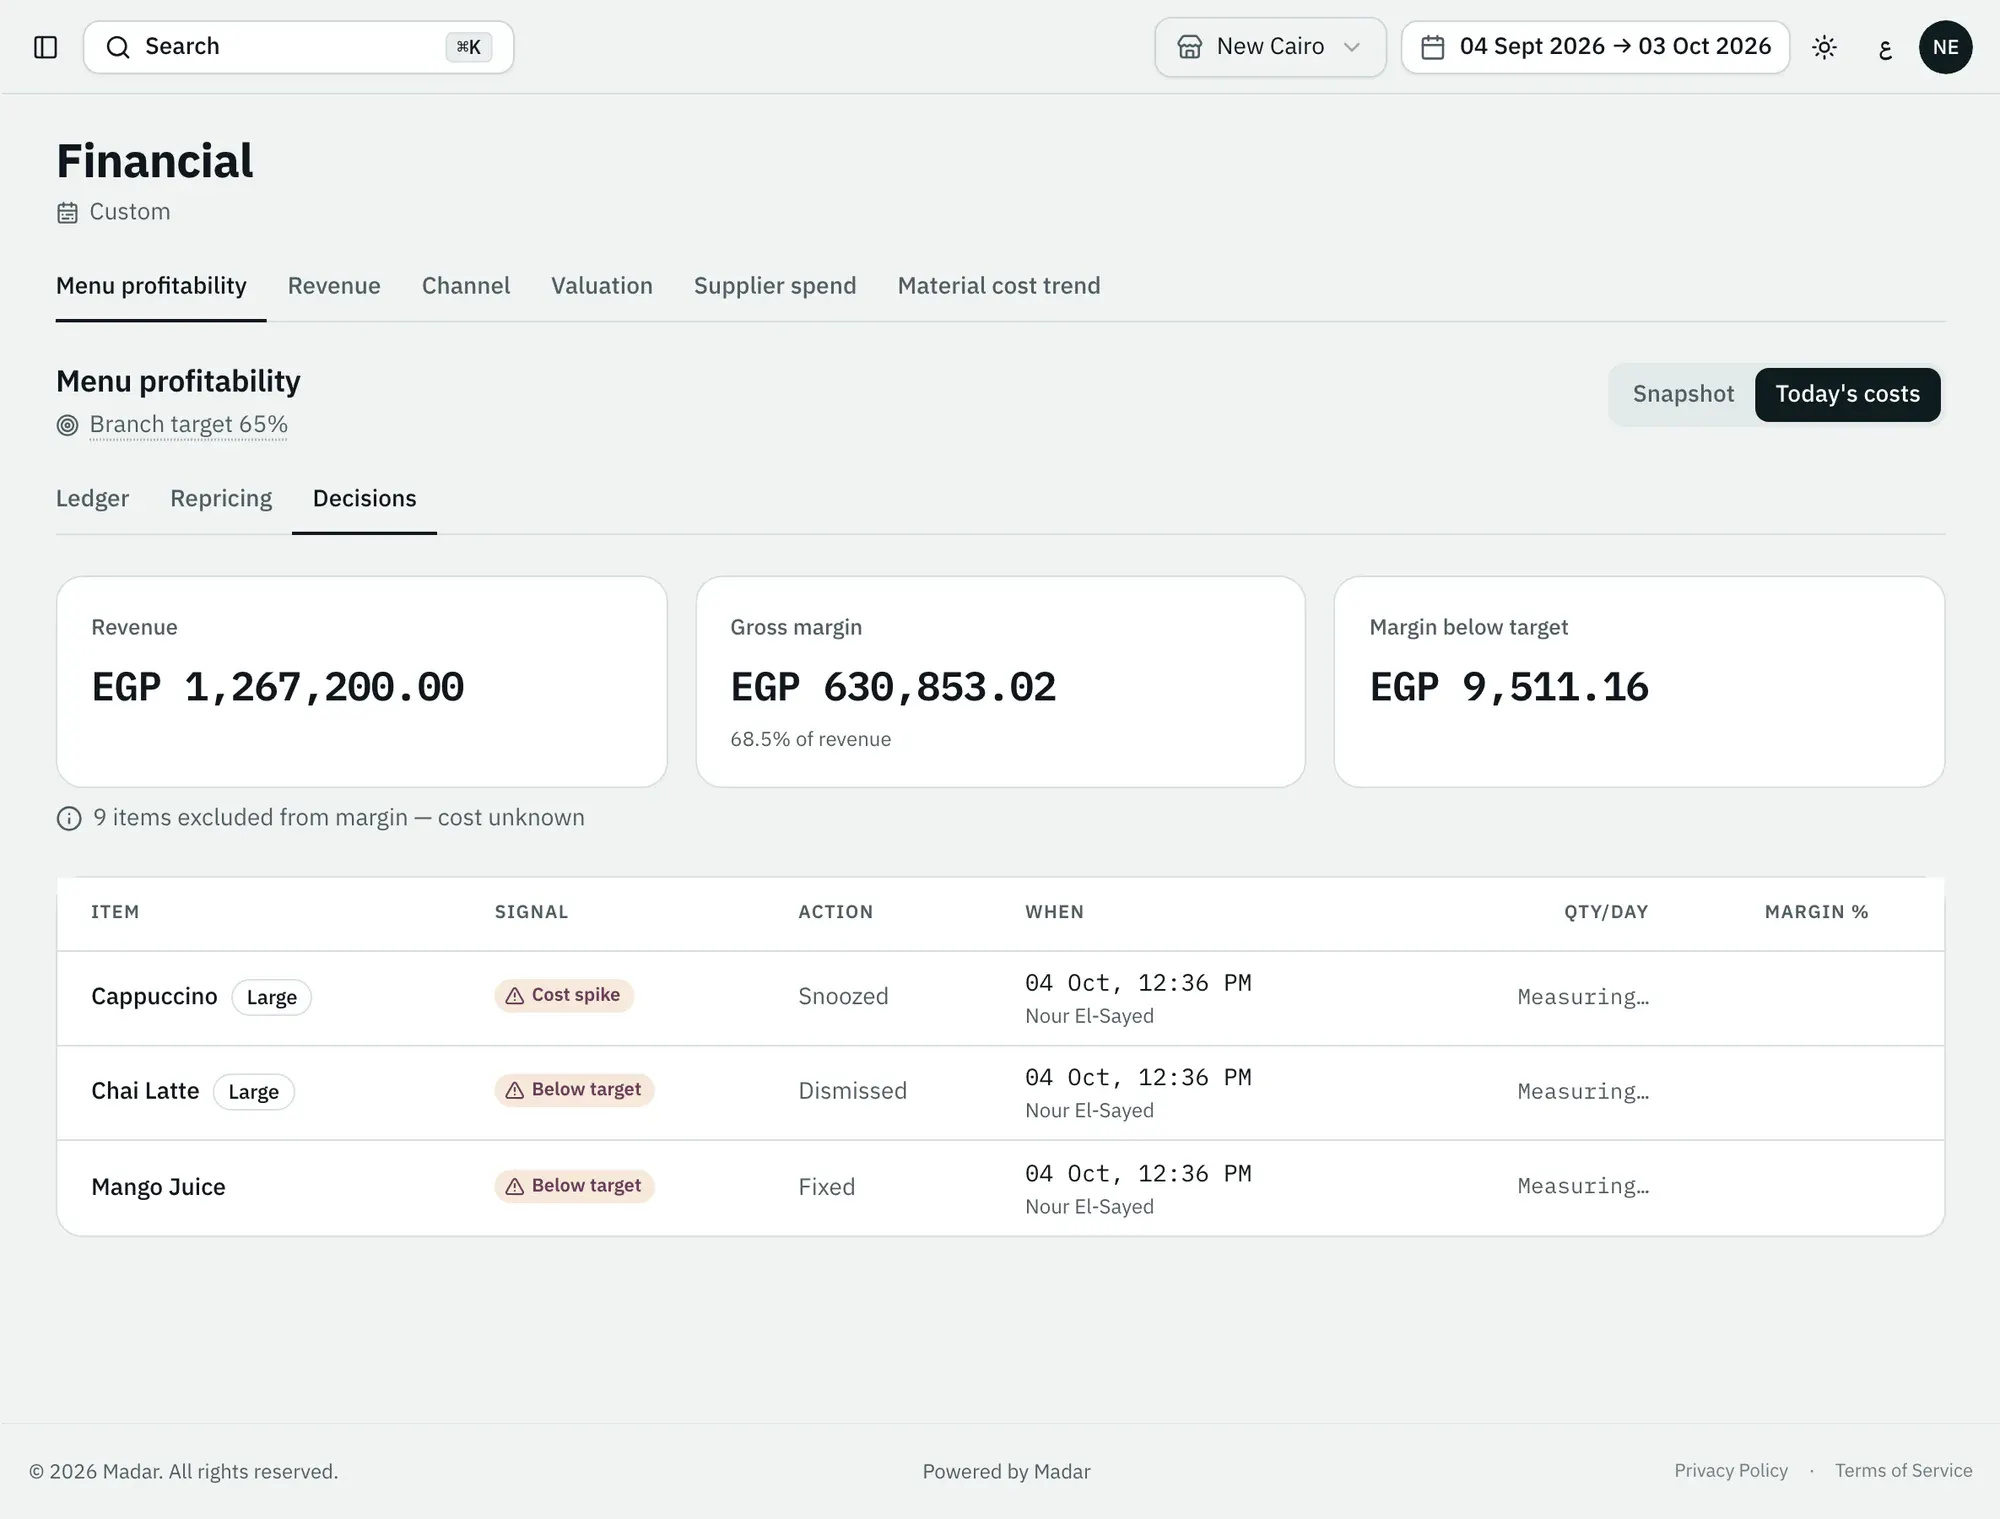This screenshot has width=2000, height=1519.
Task: Open the Privacy Policy link
Action: (x=1731, y=1470)
